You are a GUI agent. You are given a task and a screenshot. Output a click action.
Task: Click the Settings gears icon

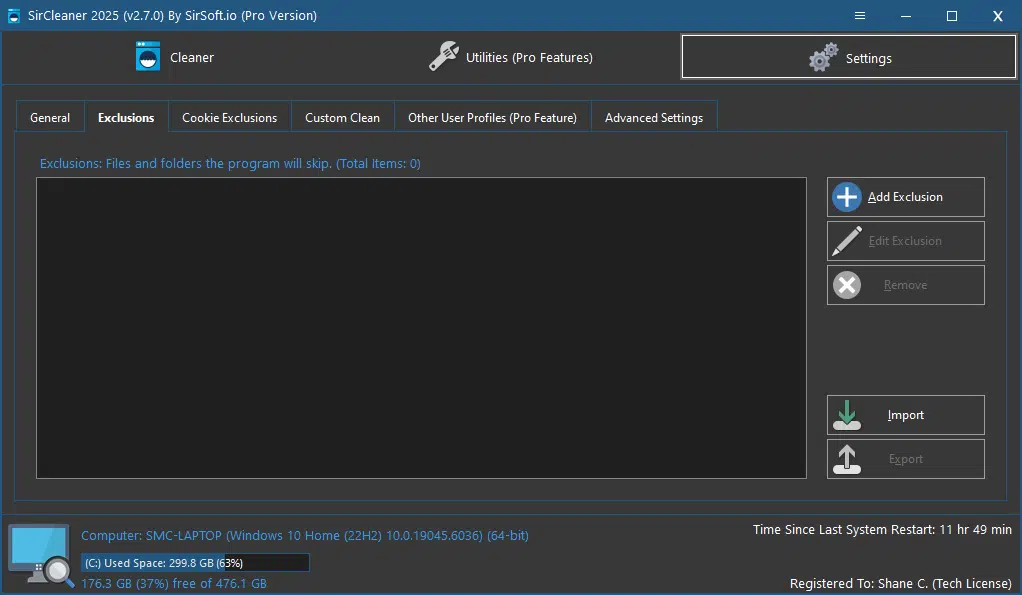pos(823,57)
